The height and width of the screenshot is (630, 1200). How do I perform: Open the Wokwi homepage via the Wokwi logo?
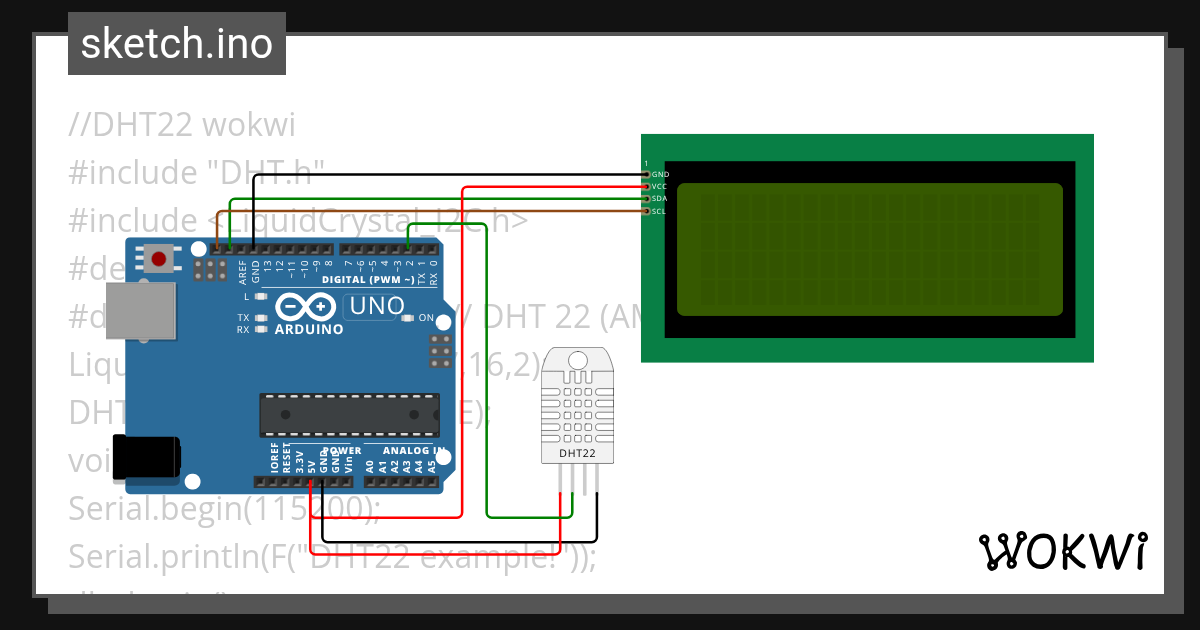click(x=1063, y=551)
